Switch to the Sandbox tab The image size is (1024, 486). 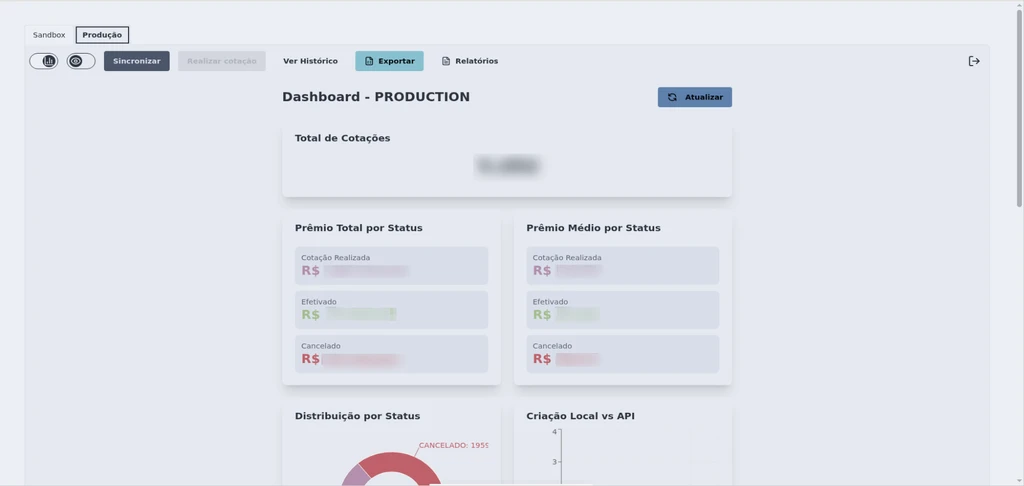pos(49,35)
